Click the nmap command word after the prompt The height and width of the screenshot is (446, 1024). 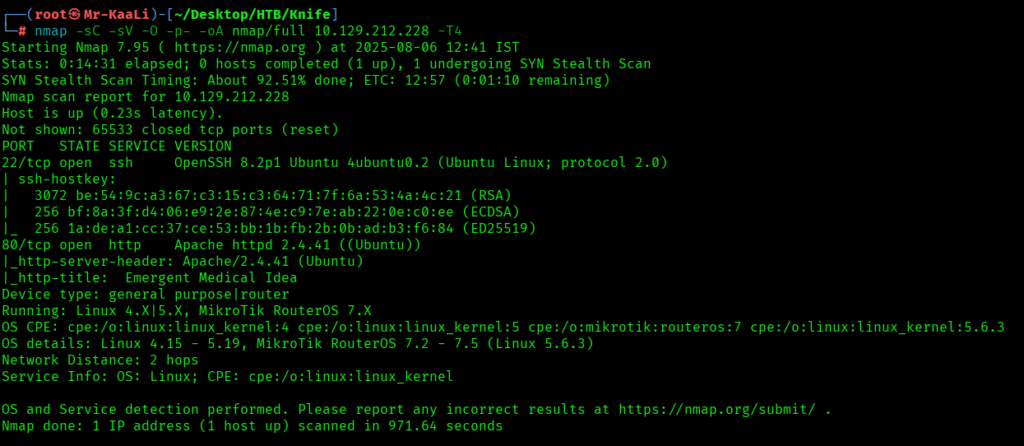(x=65, y=30)
